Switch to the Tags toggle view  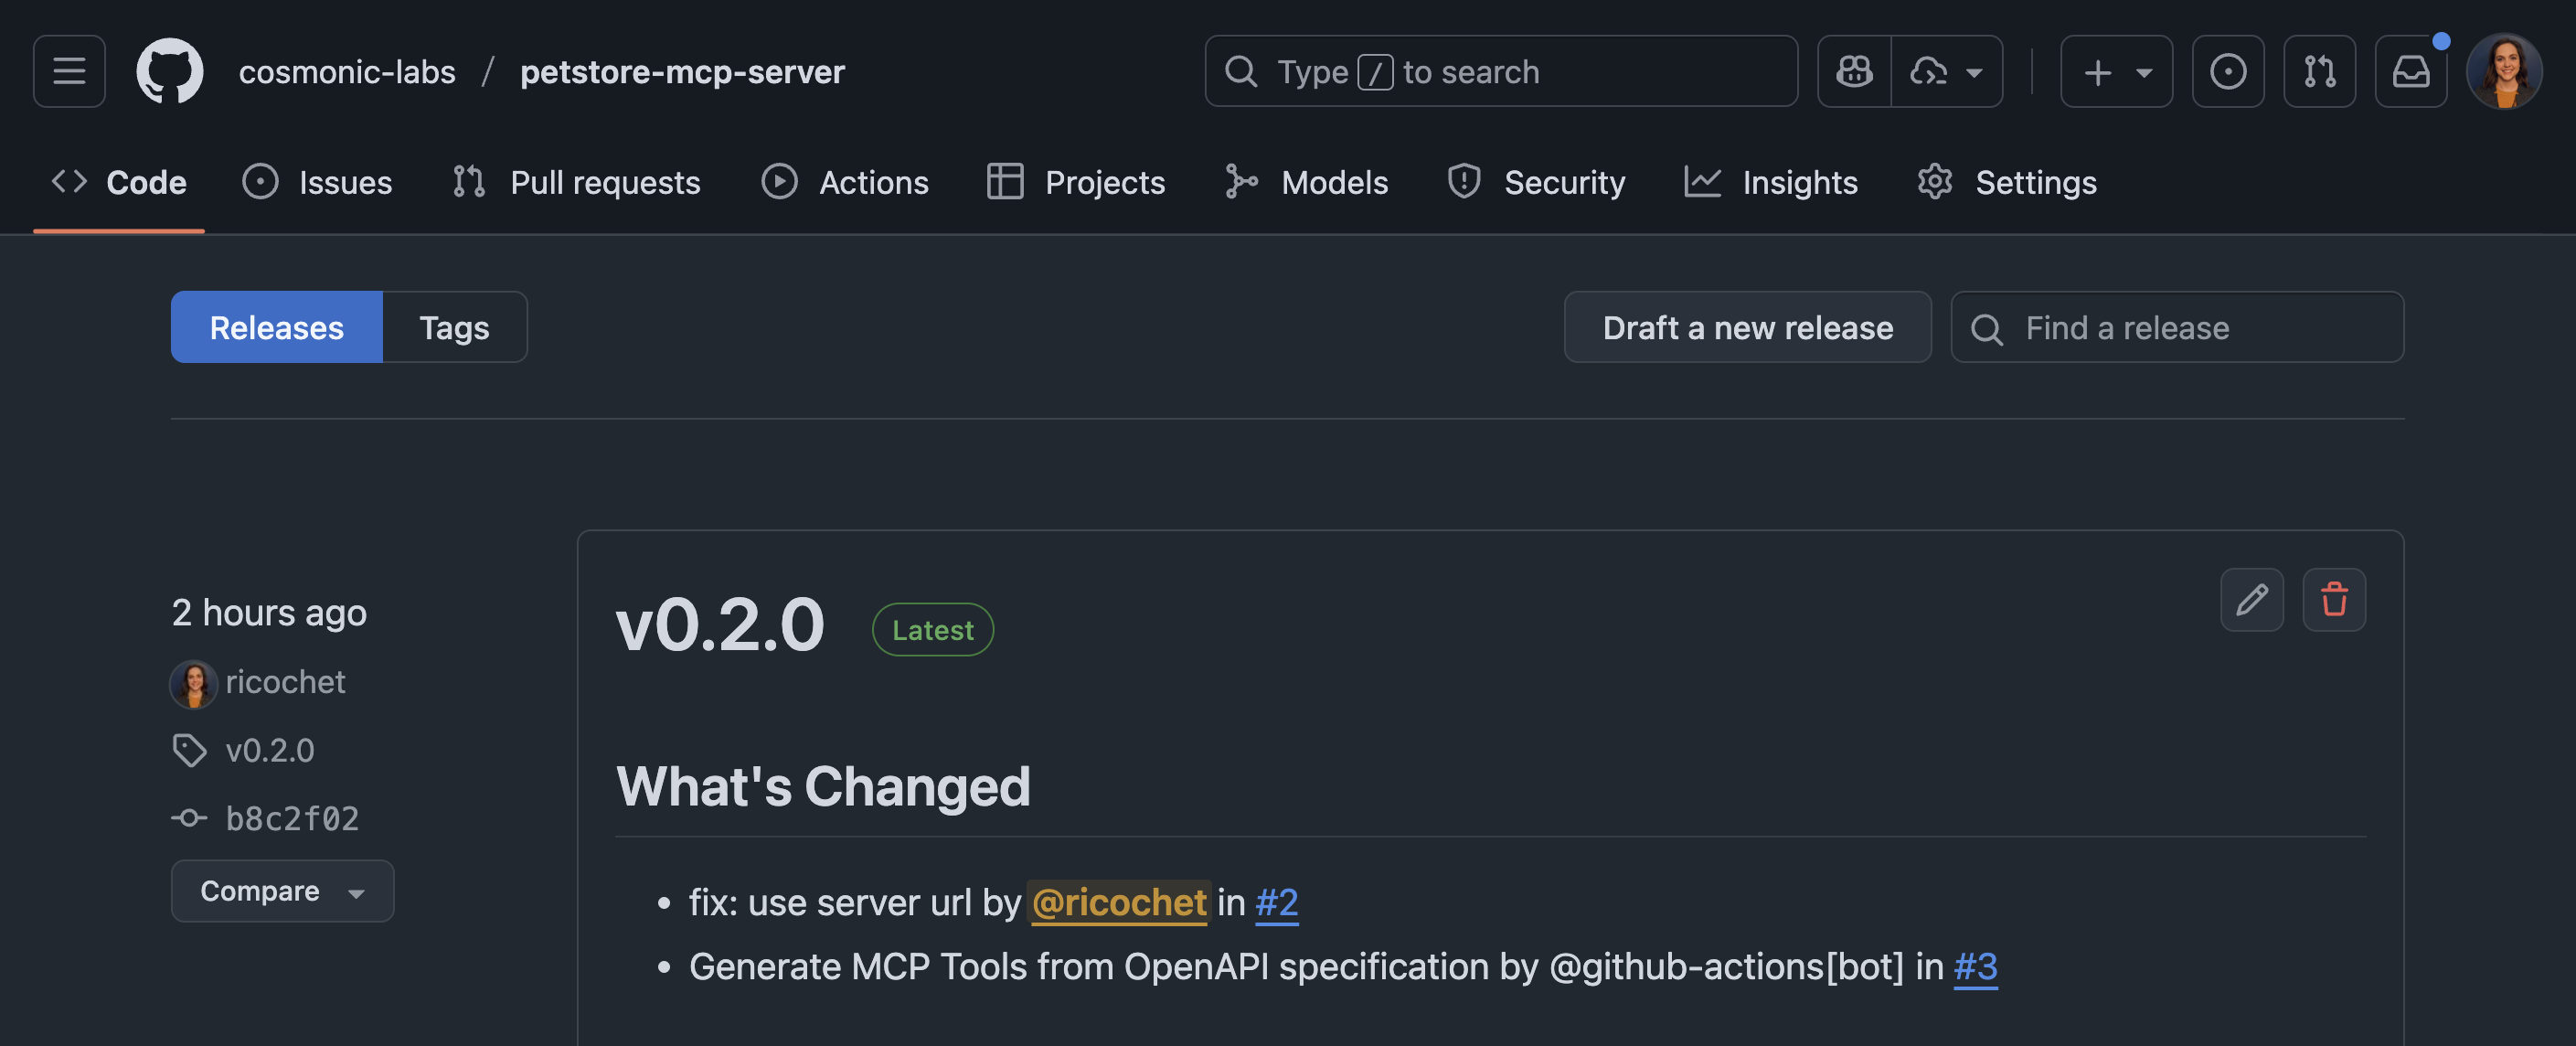pyautogui.click(x=454, y=327)
